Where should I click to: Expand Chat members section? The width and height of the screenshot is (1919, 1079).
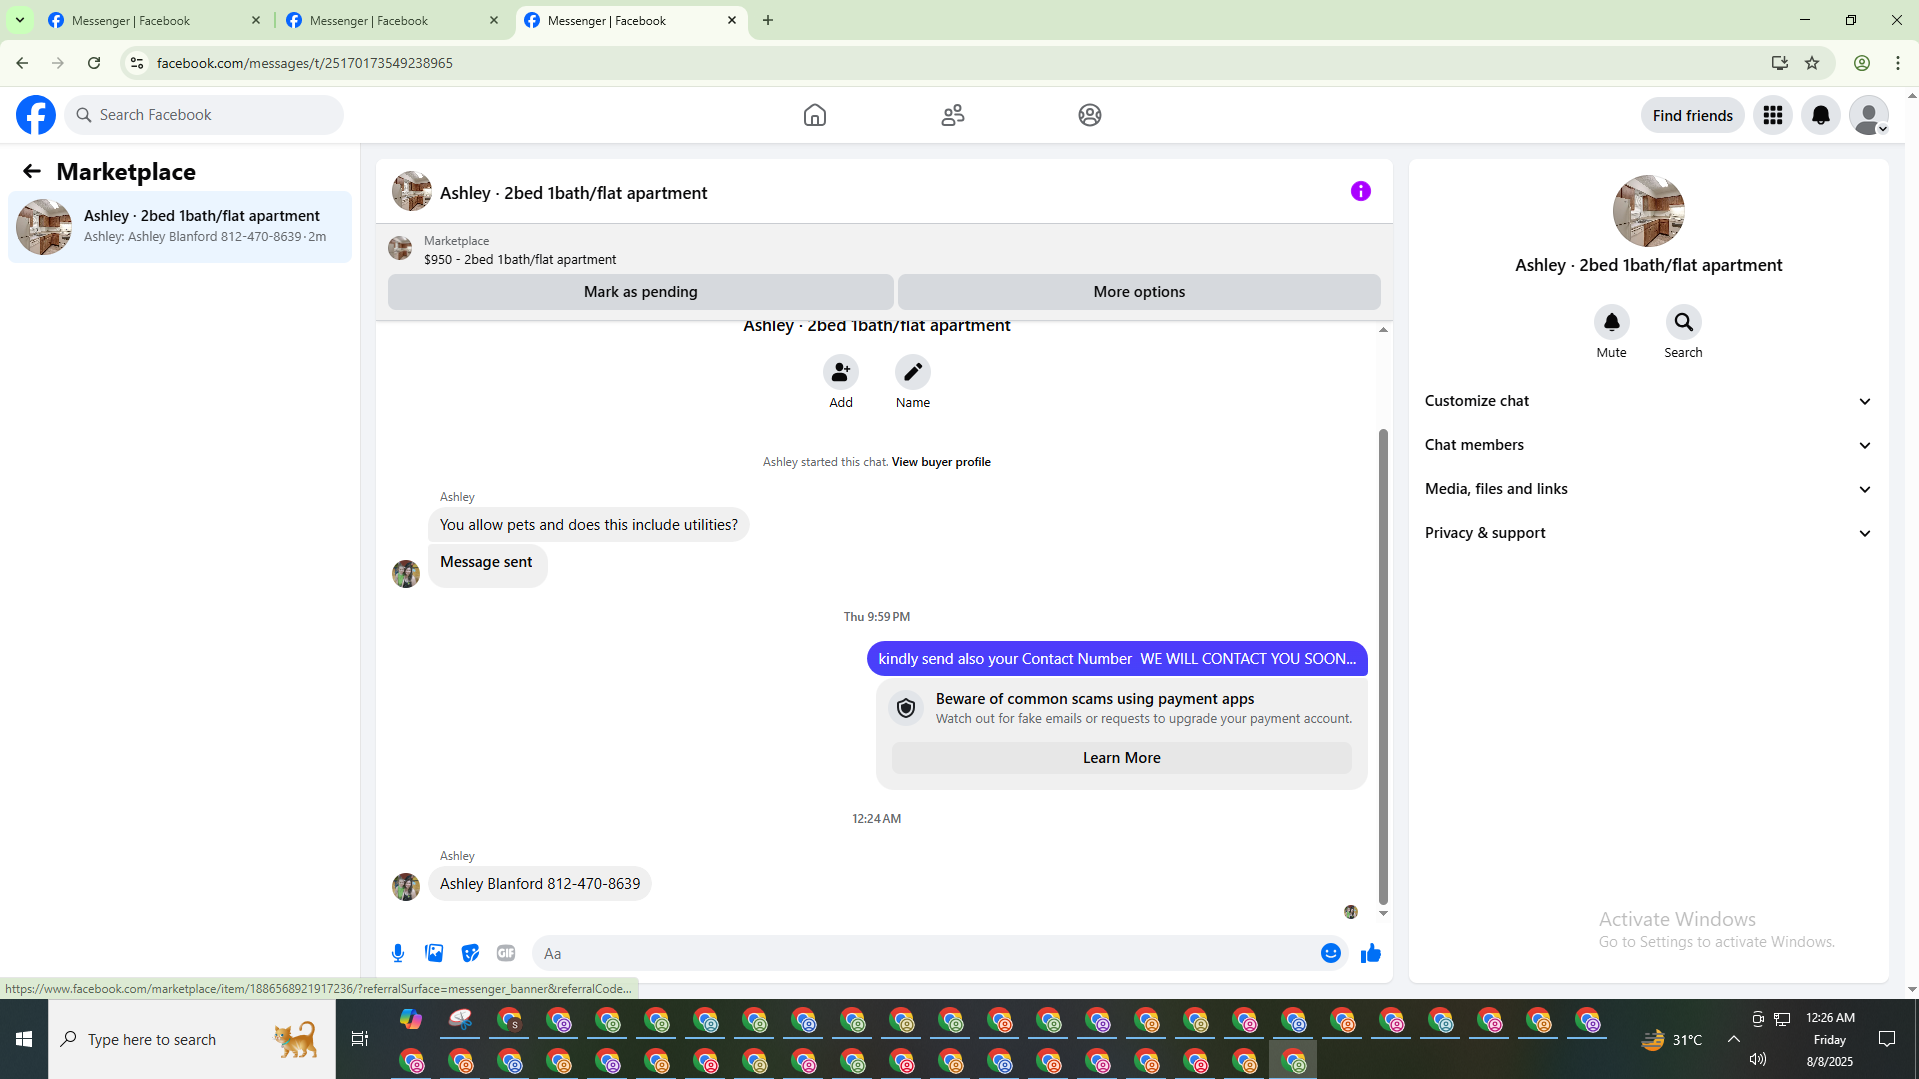(x=1649, y=445)
